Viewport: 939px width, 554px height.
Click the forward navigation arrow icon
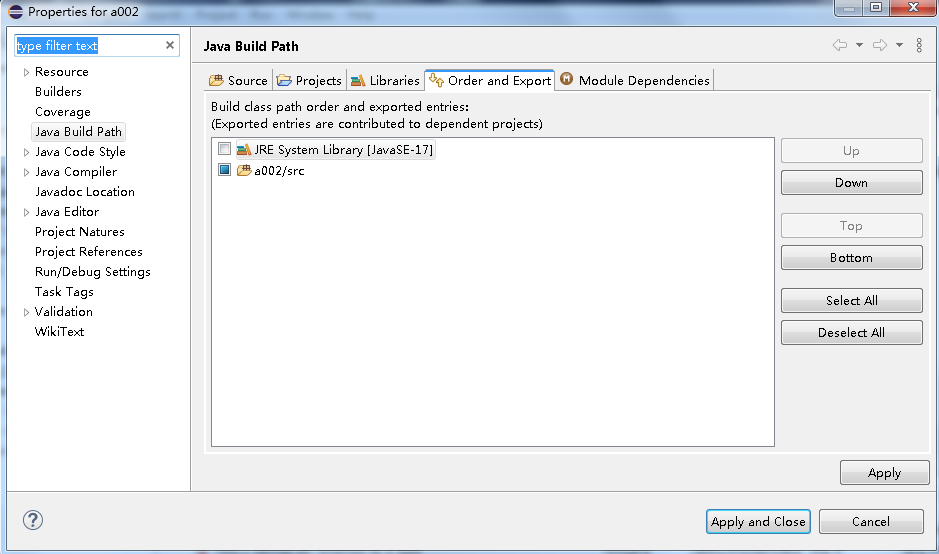(x=880, y=46)
